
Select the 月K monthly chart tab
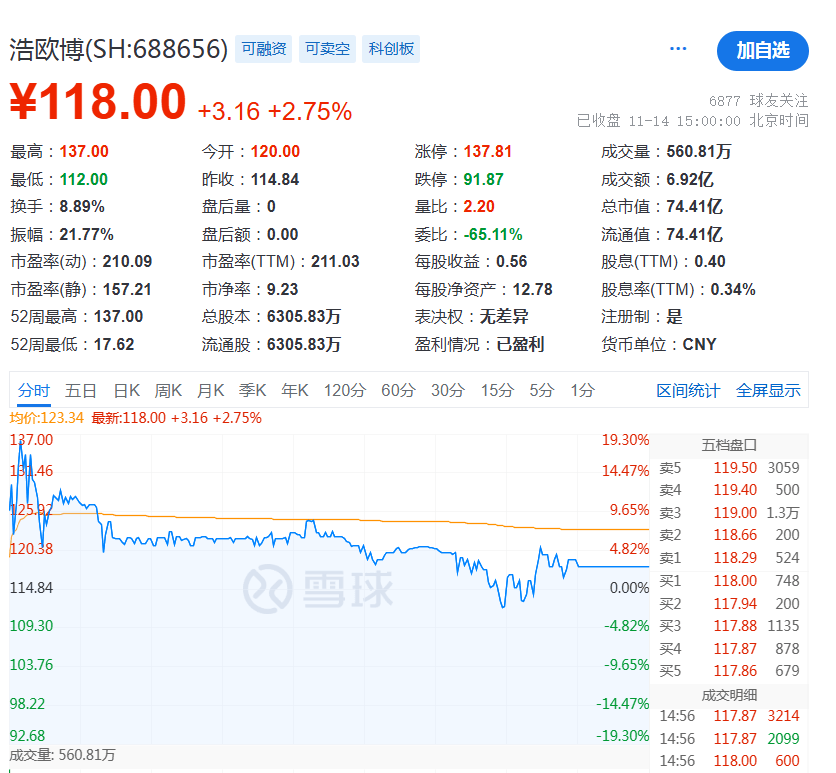(x=209, y=391)
